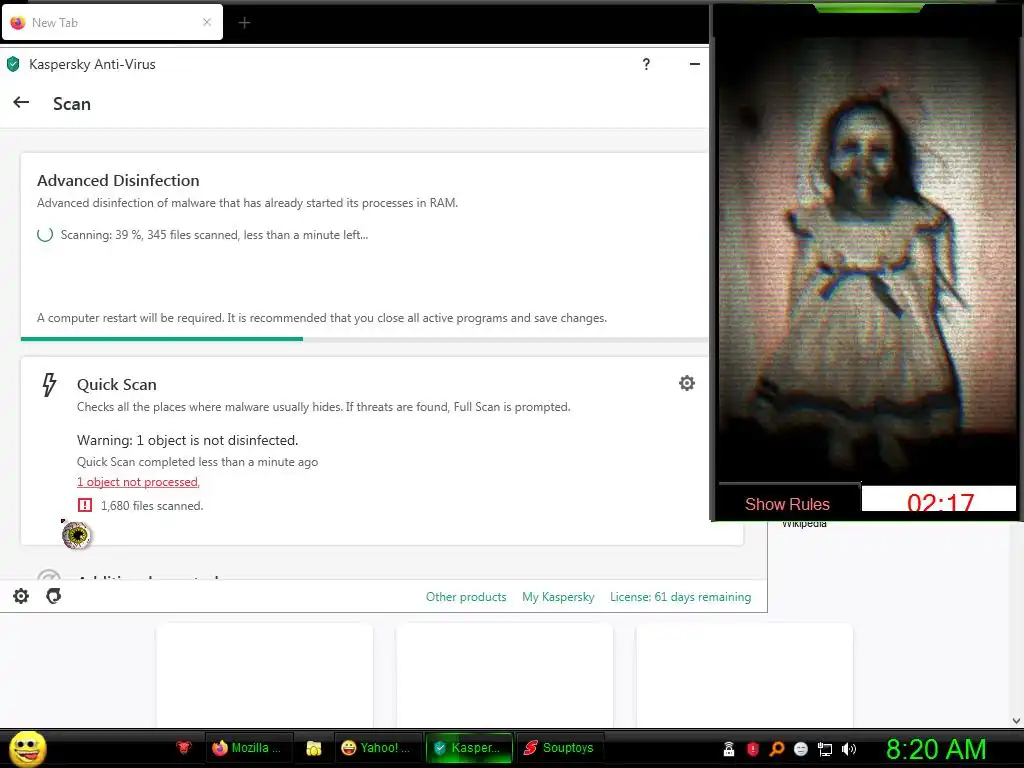1024x768 pixels.
Task: Open the volume speaker tray icon
Action: coord(849,749)
